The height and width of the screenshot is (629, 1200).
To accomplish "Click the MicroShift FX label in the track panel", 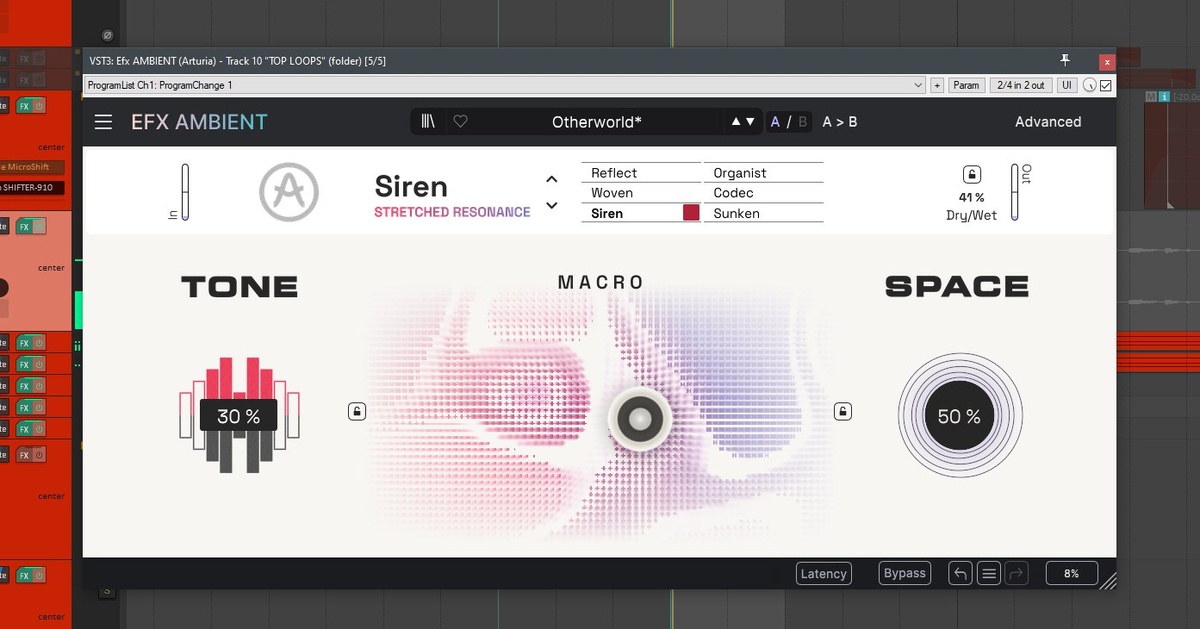I will click(33, 167).
